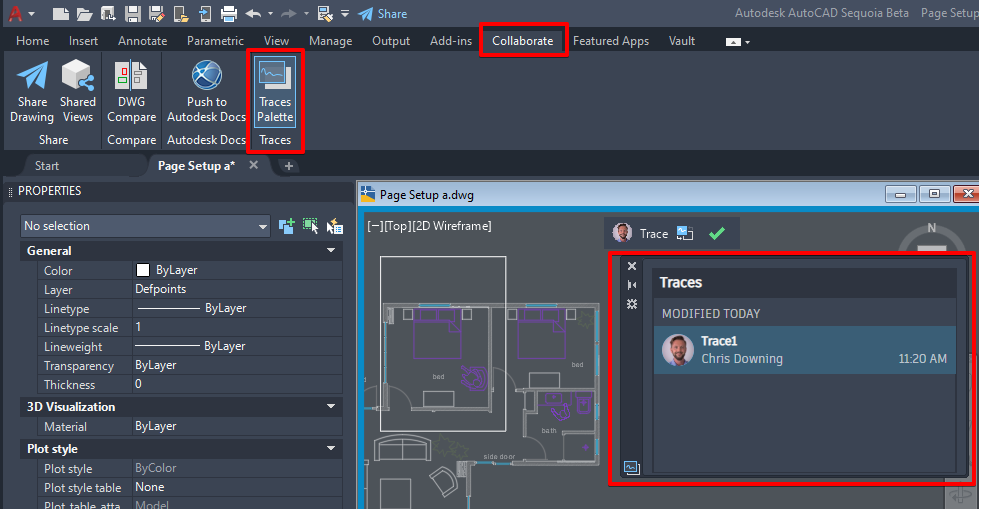981x509 pixels.
Task: Toggle ribbon minimize state button
Action: point(733,42)
